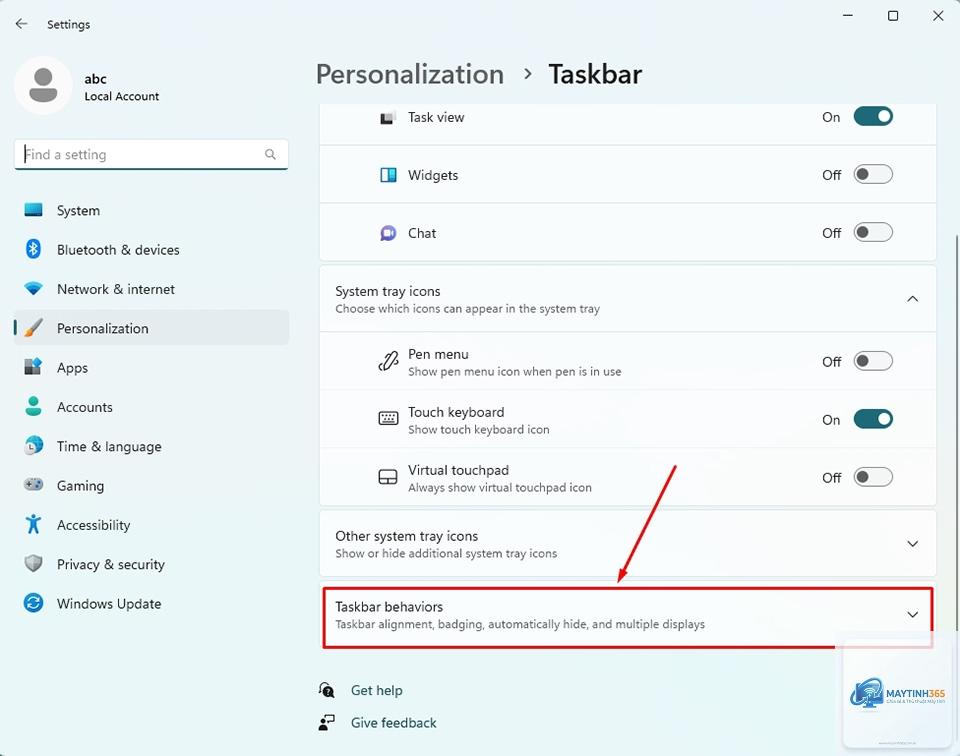Click the Virtual touchpad icon

coord(388,477)
